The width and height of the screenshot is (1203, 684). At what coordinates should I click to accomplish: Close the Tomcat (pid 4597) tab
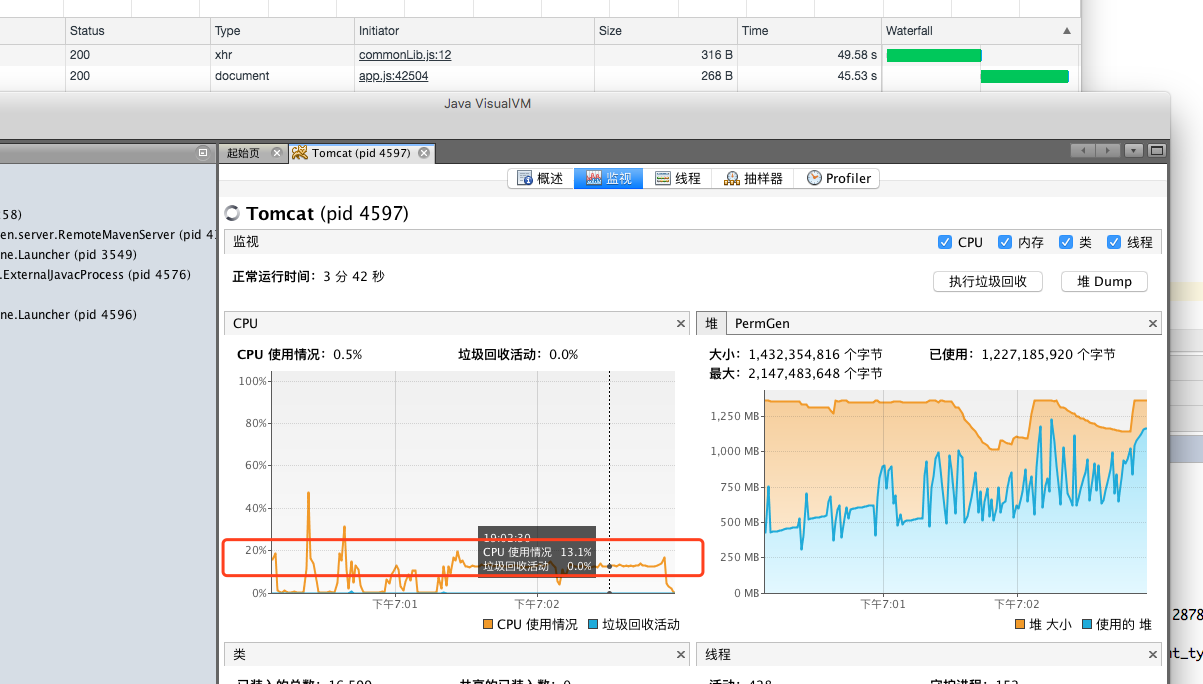[x=424, y=153]
